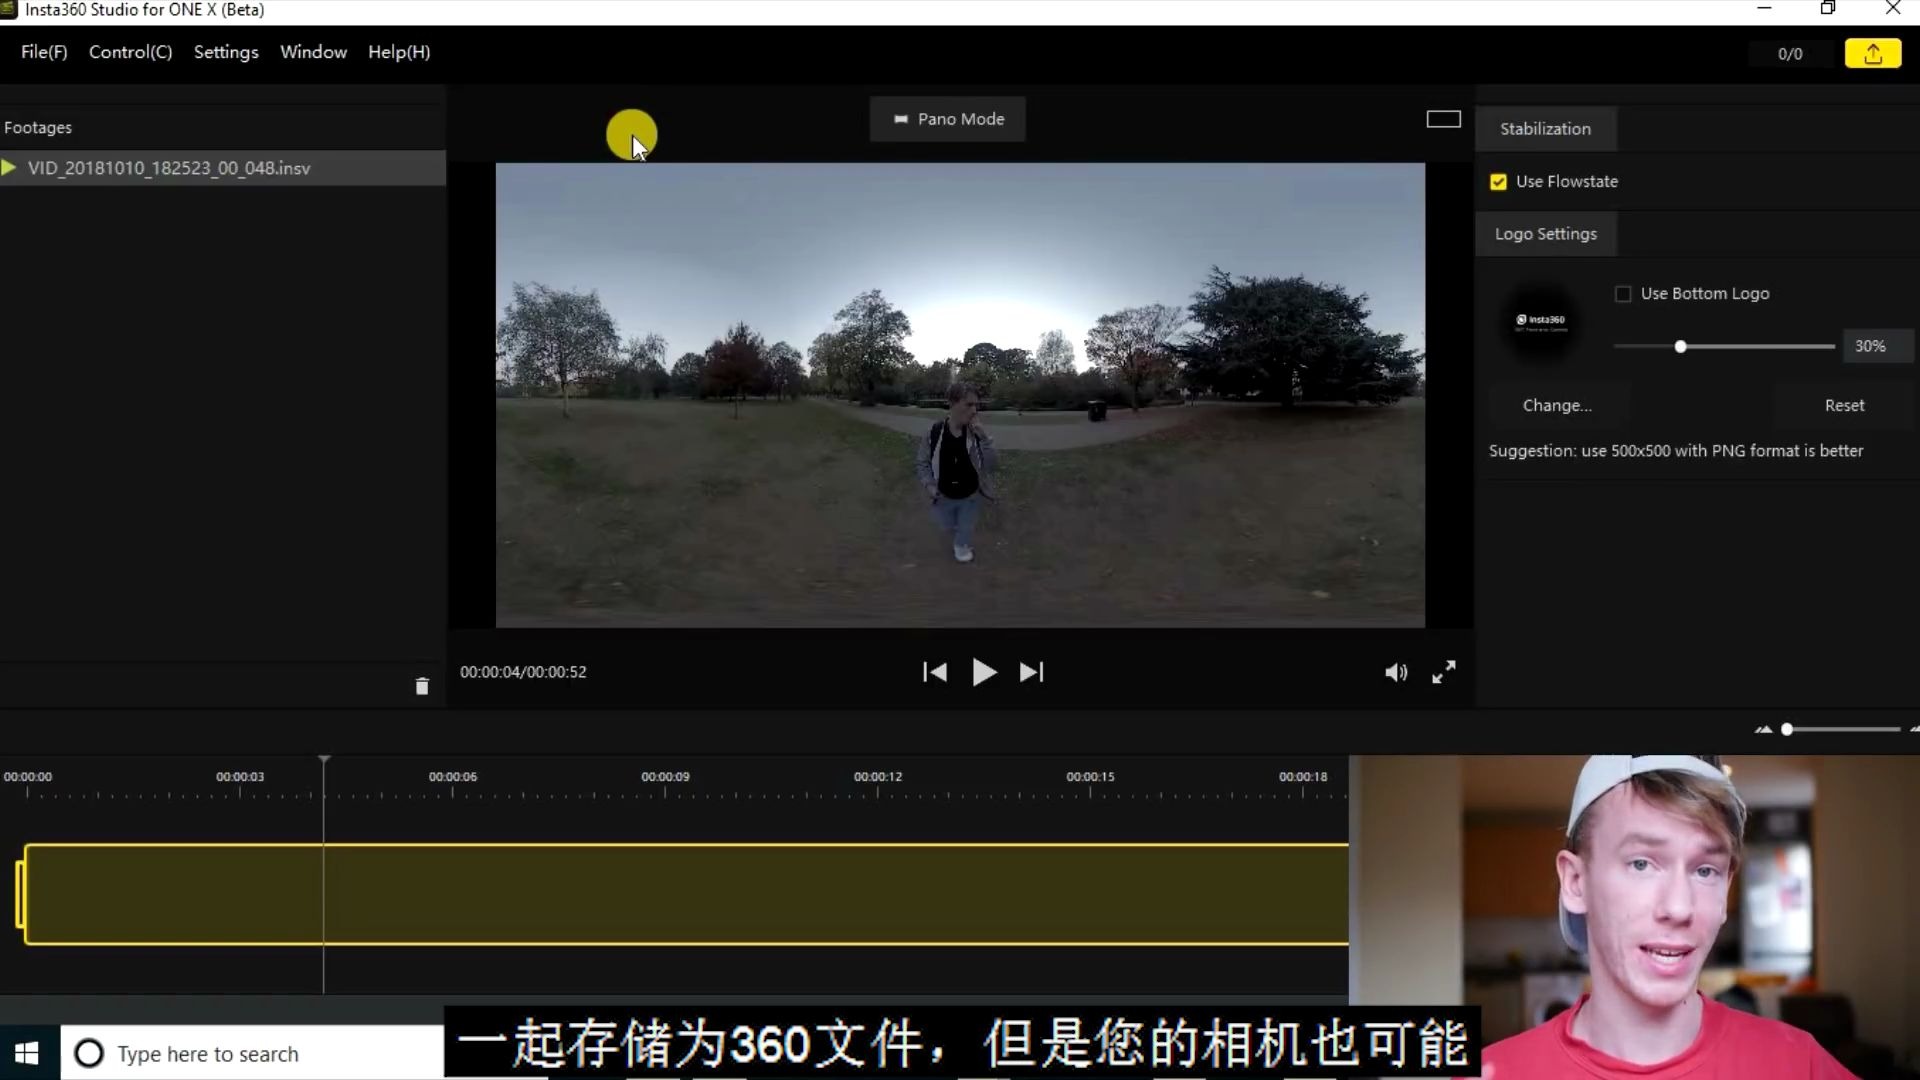This screenshot has width=1920, height=1080.
Task: Play the video preview
Action: pos(984,672)
